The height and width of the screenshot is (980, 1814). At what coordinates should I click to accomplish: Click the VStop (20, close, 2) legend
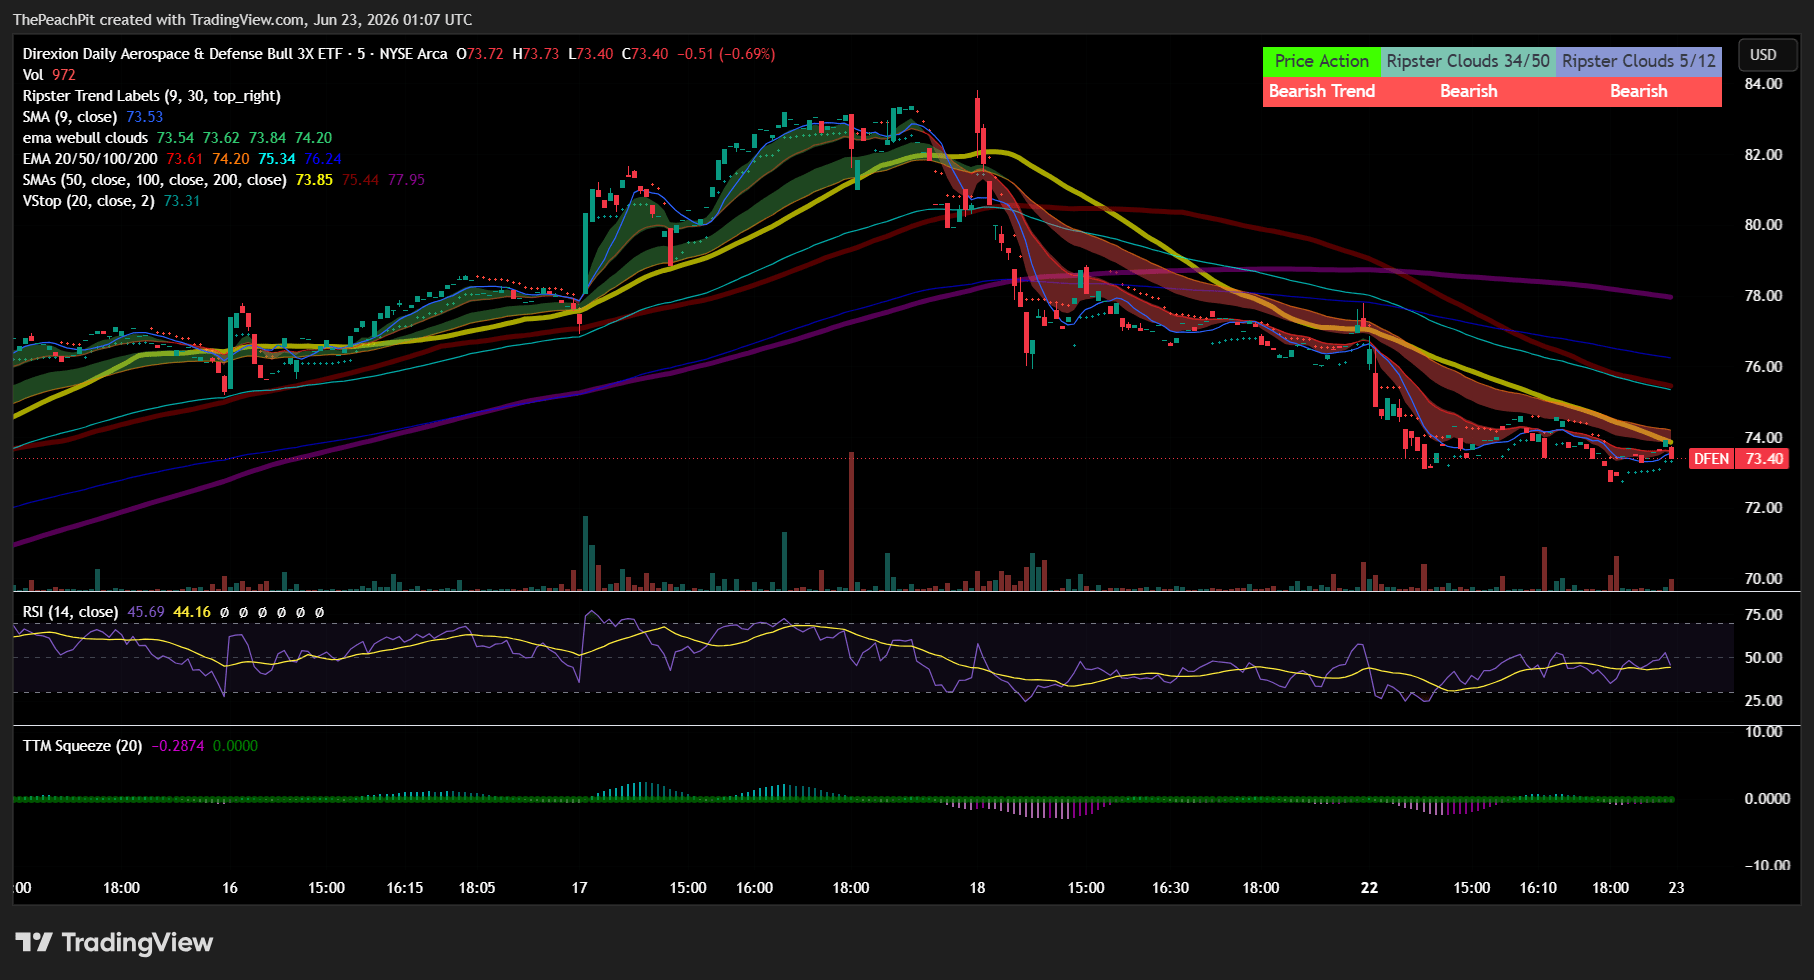[x=111, y=201]
